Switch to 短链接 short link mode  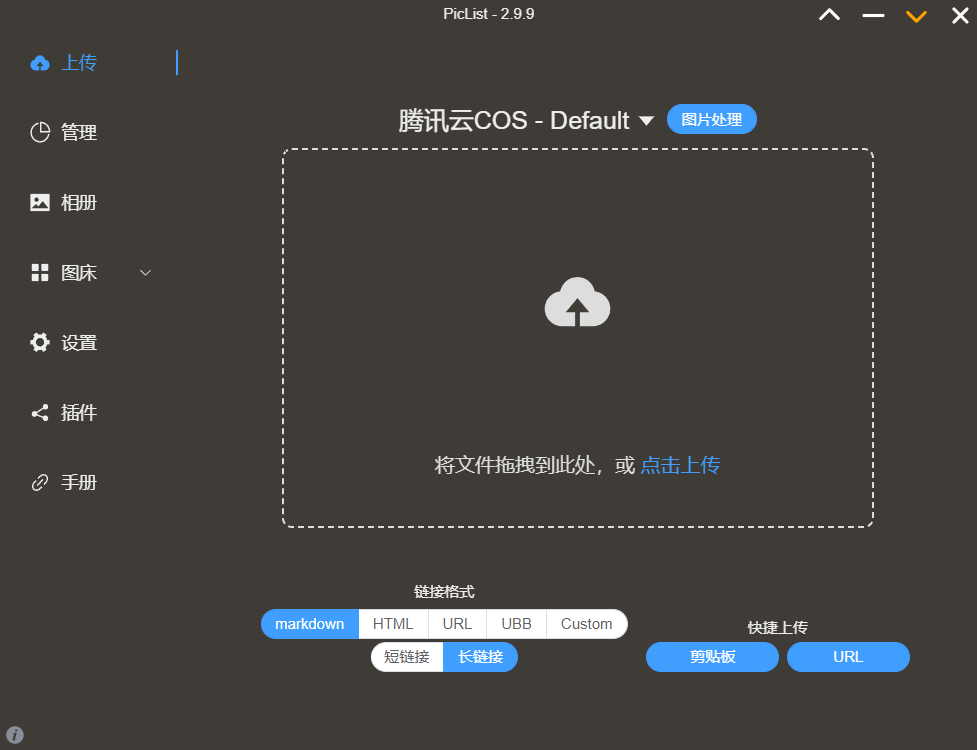click(x=407, y=657)
